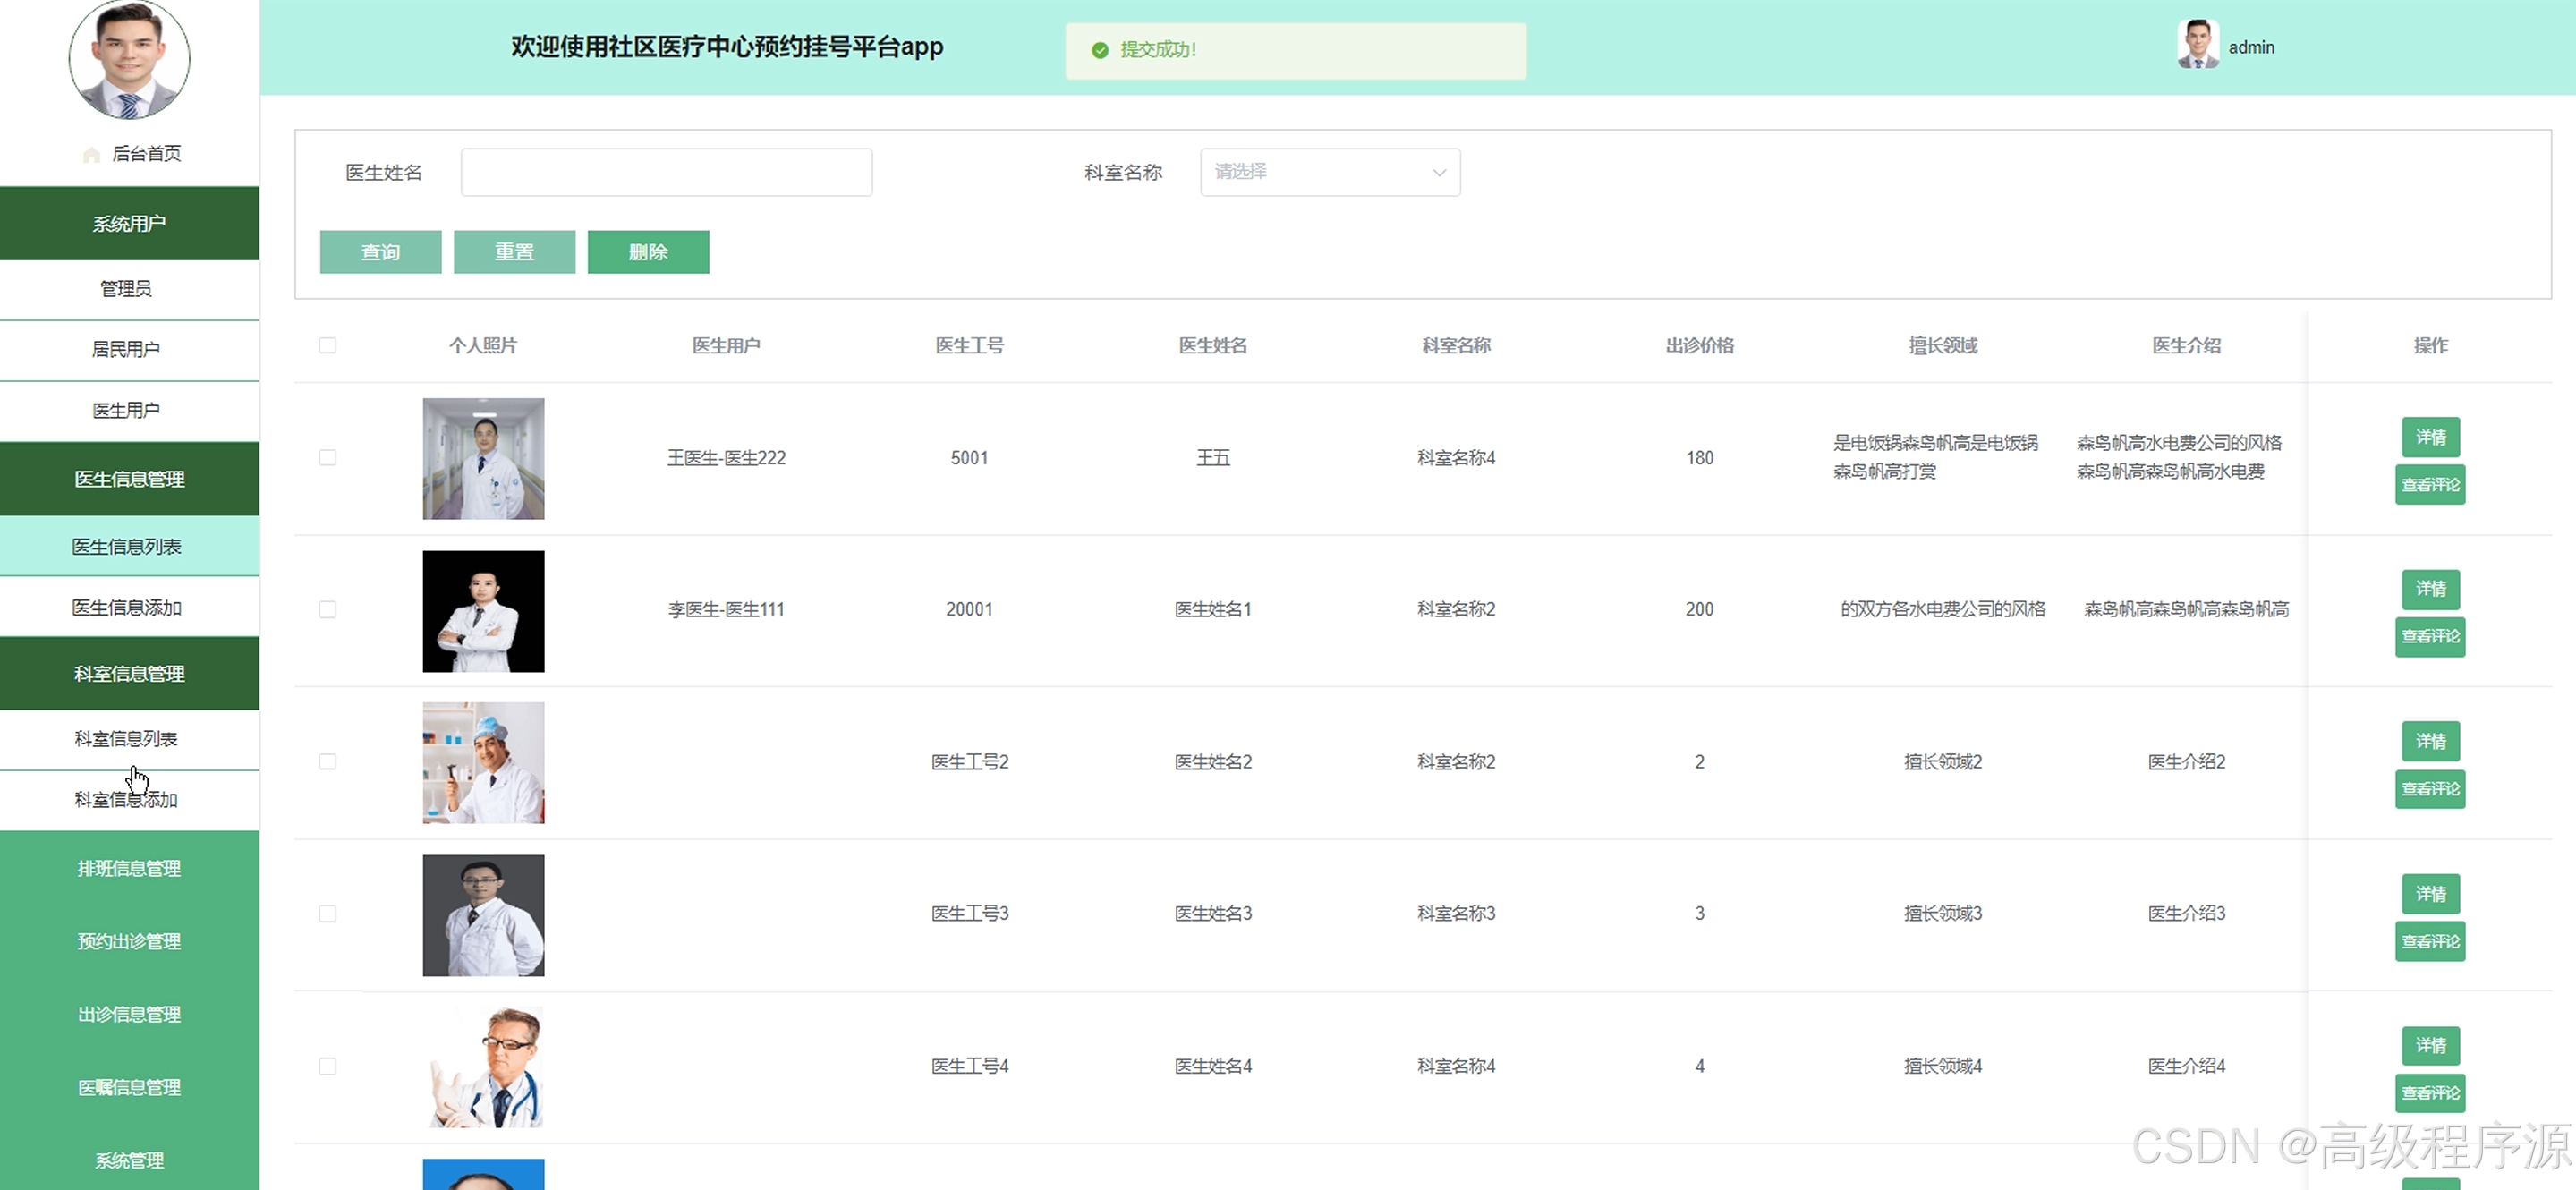Open the photo thumbnail for 医生姓名2

pos(483,763)
